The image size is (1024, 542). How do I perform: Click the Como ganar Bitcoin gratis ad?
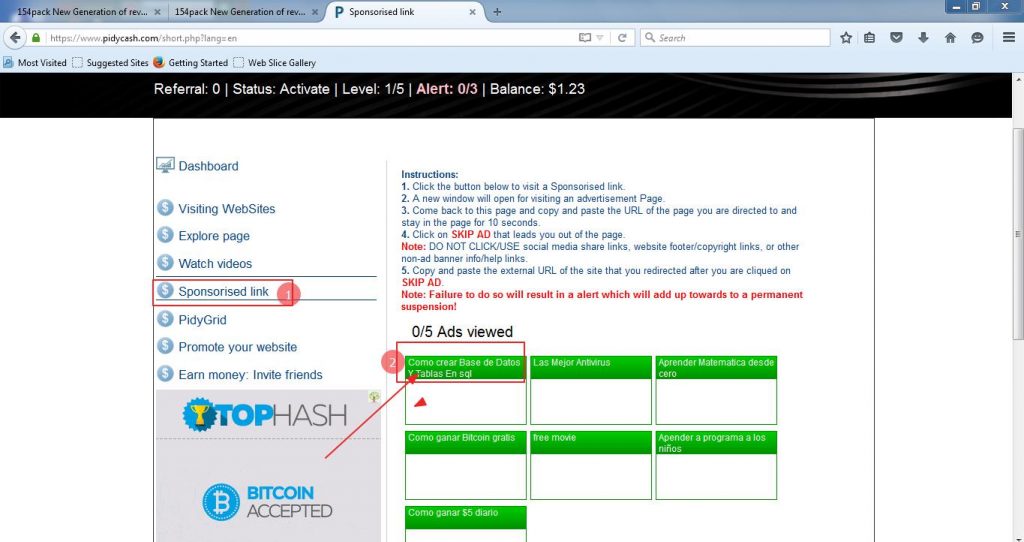(465, 465)
